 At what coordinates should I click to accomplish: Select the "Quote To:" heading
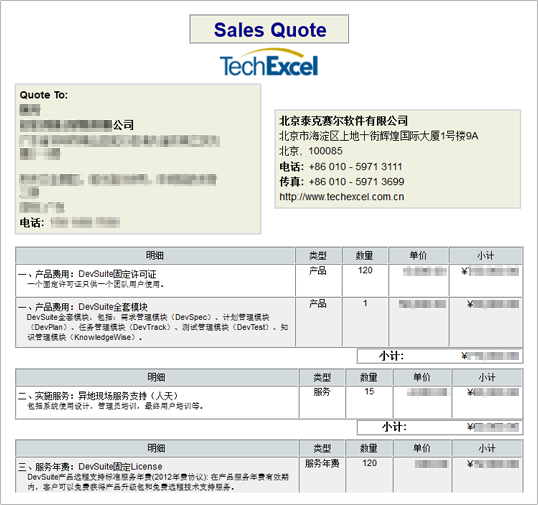pos(44,95)
